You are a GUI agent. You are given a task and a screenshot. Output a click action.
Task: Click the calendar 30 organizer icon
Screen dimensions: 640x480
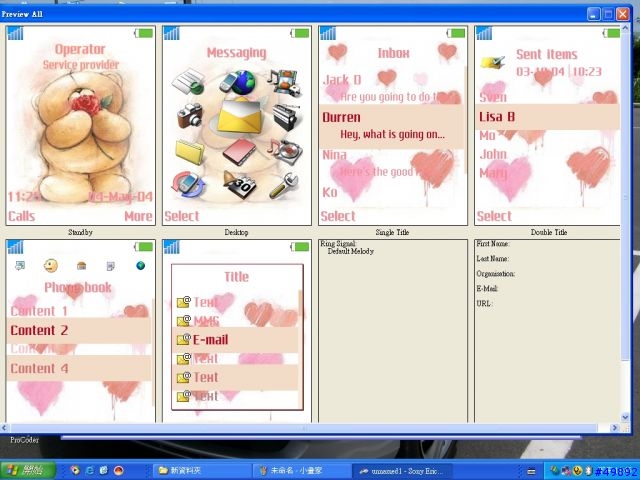tap(240, 184)
